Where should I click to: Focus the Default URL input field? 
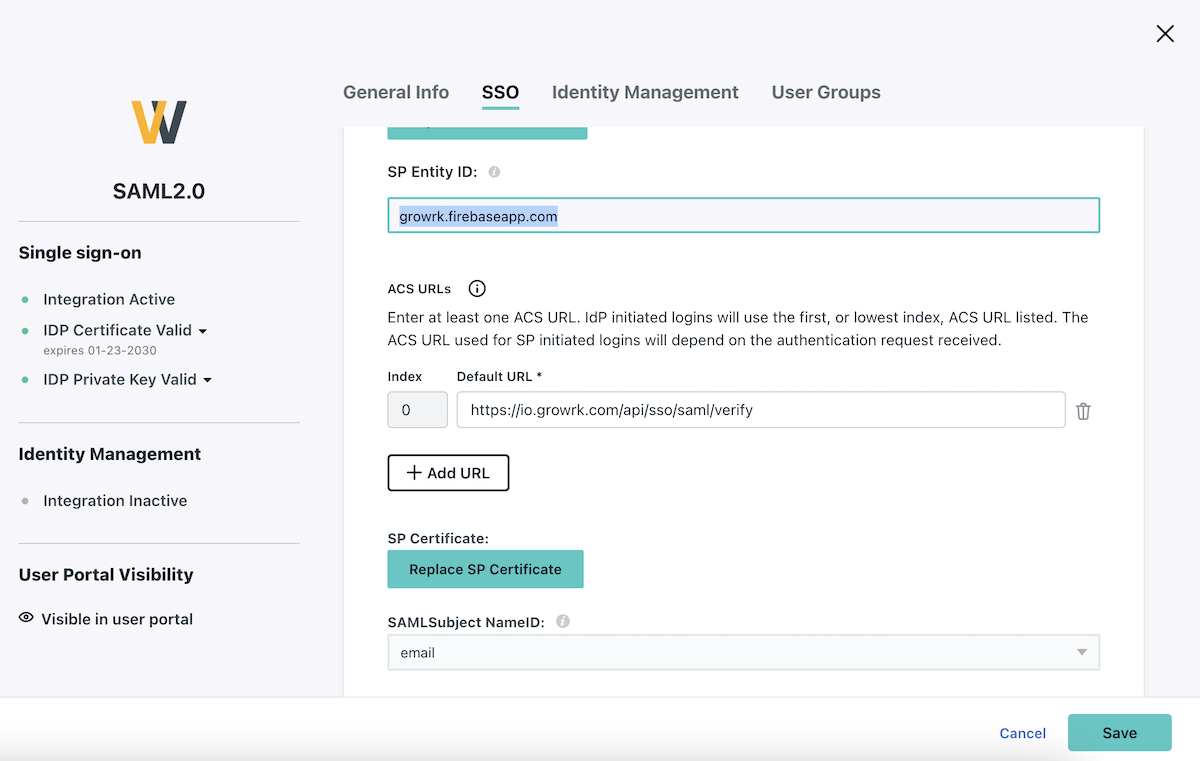pos(760,410)
